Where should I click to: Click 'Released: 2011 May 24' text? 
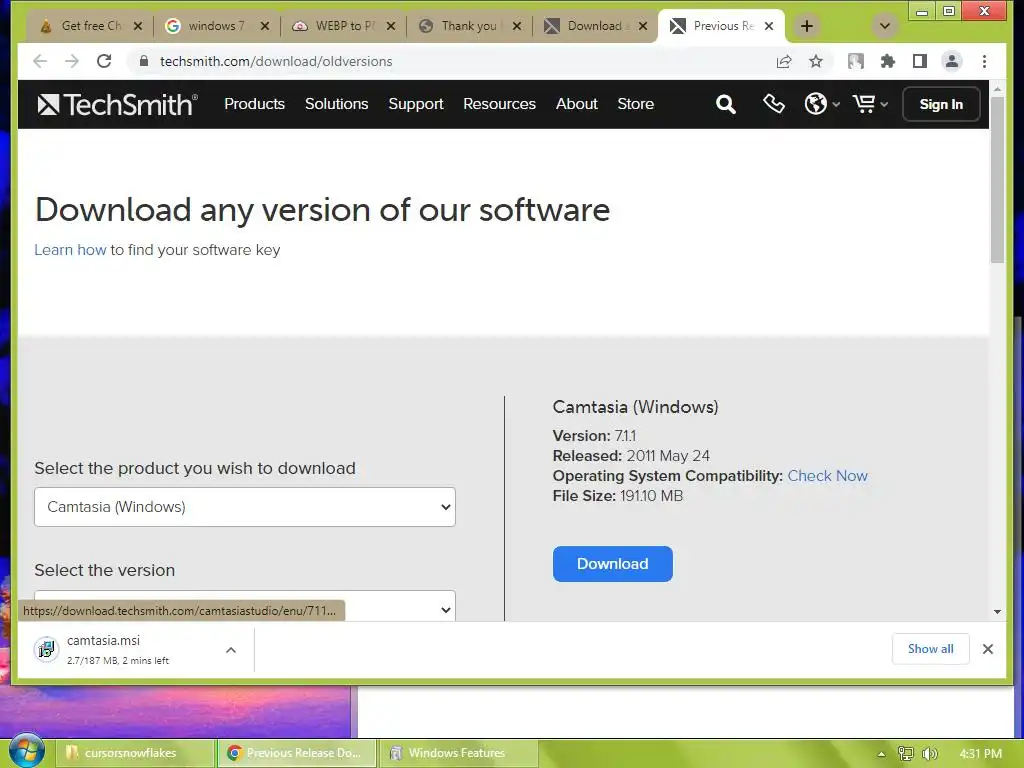(x=631, y=456)
